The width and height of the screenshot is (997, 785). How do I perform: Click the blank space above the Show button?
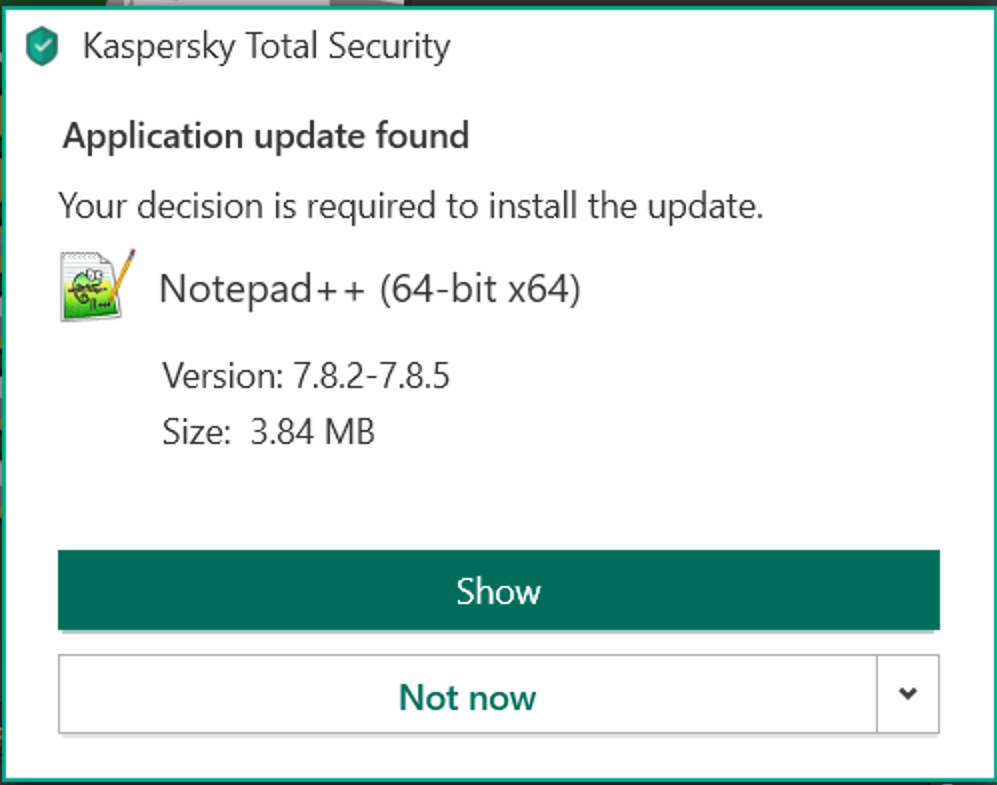click(498, 495)
